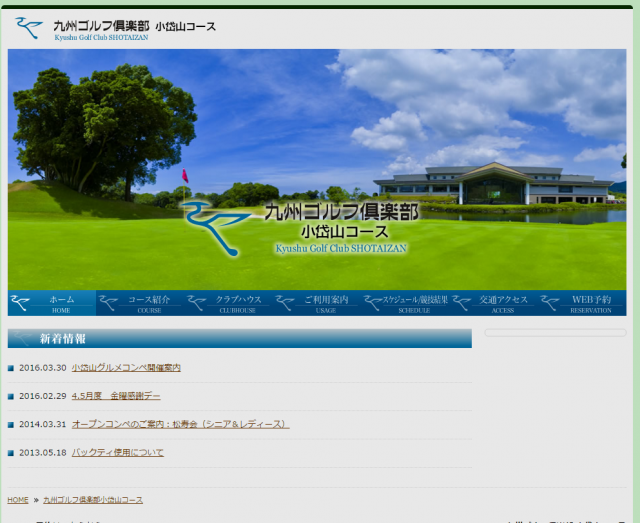Viewport: 640px width, 523px height.
Task: Click the empty sidebar box beside 新着情報
Action: coord(555,333)
